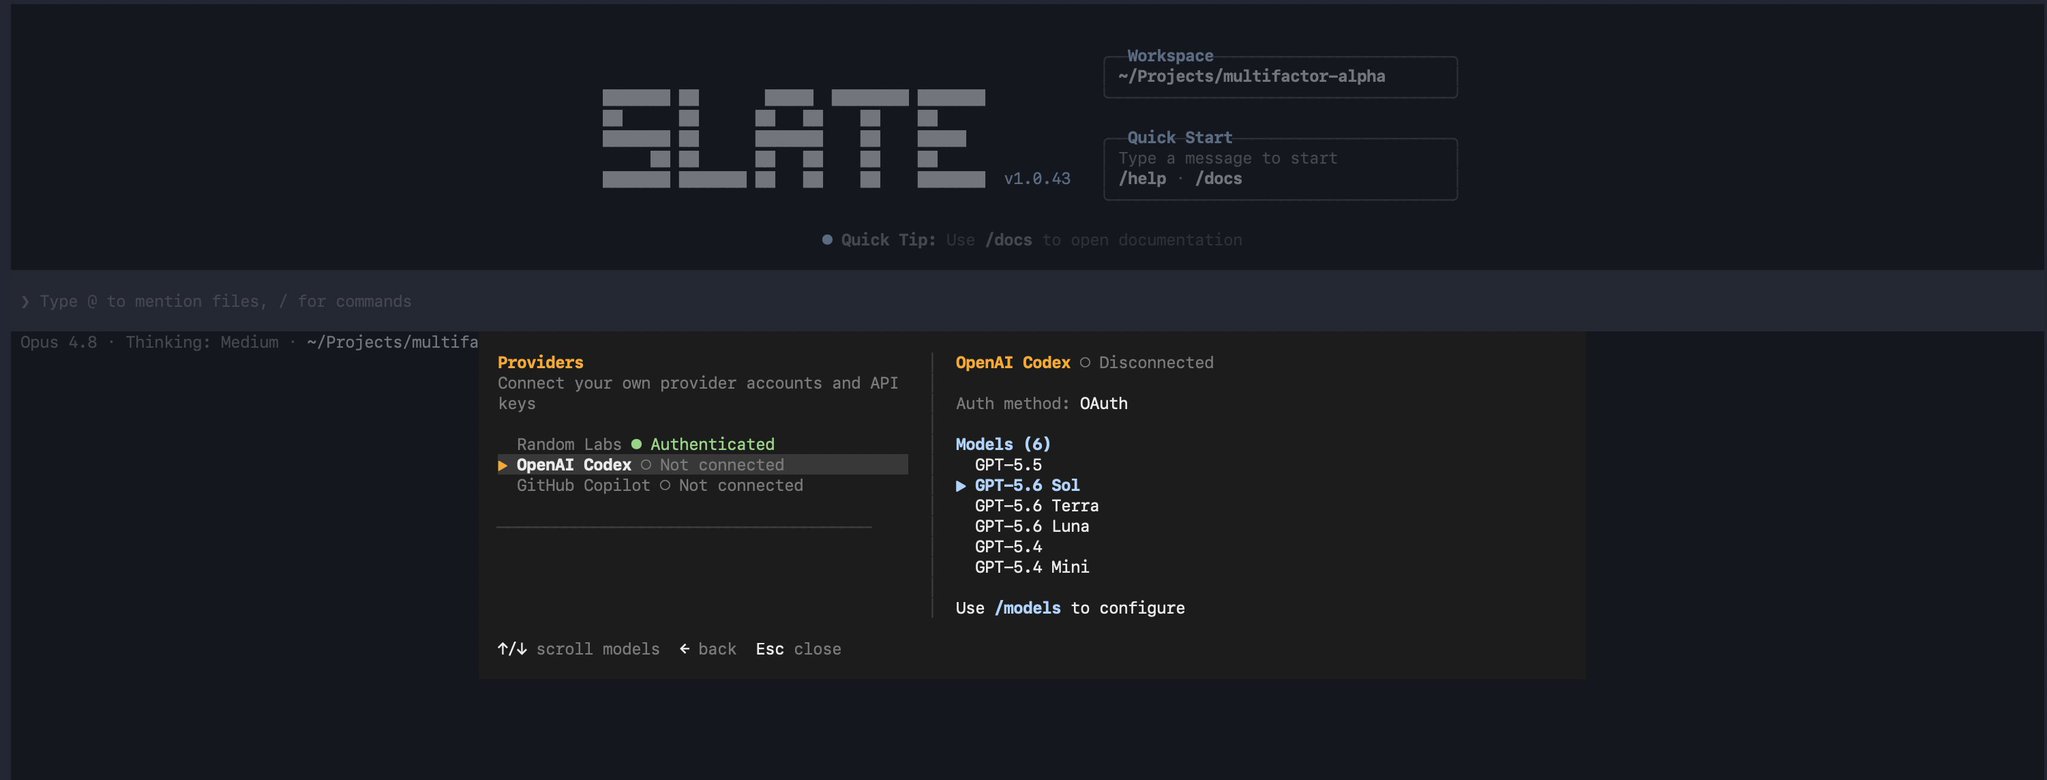The height and width of the screenshot is (780, 2047).
Task: Click the /docs command in Quick Start
Action: (x=1218, y=179)
